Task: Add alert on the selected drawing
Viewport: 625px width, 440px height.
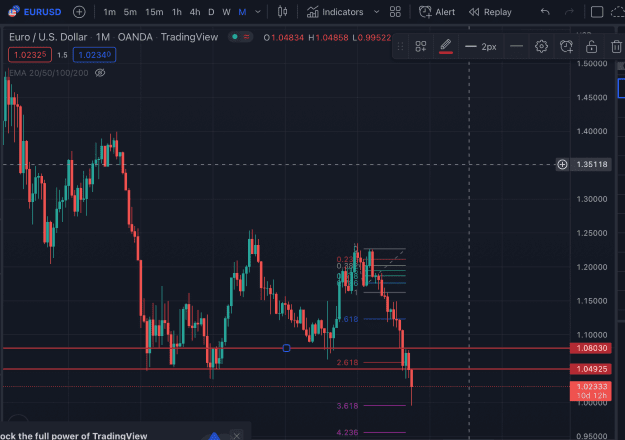Action: [566, 47]
